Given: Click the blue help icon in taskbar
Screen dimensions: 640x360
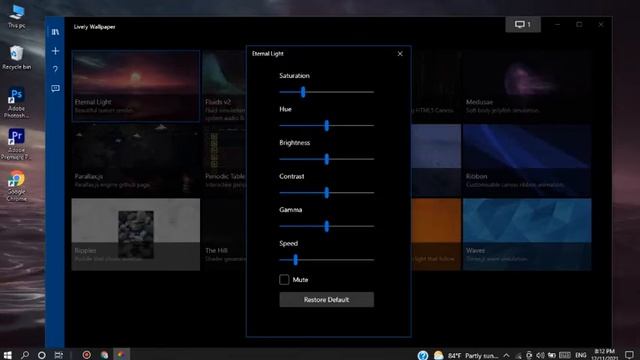Looking at the screenshot, I should click(423, 356).
